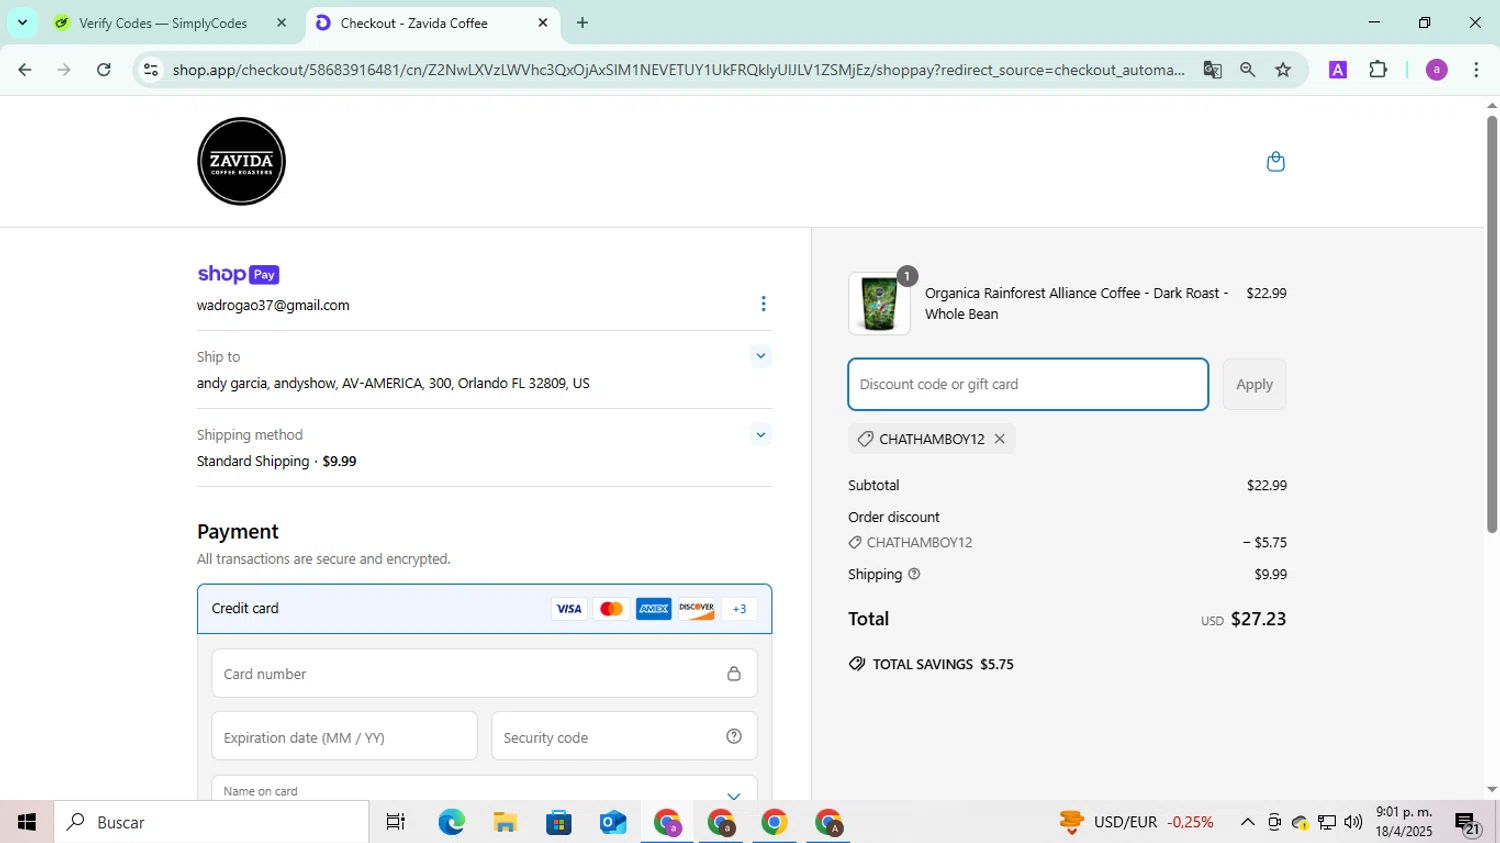
Task: View site information icon in address bar
Action: click(x=151, y=70)
